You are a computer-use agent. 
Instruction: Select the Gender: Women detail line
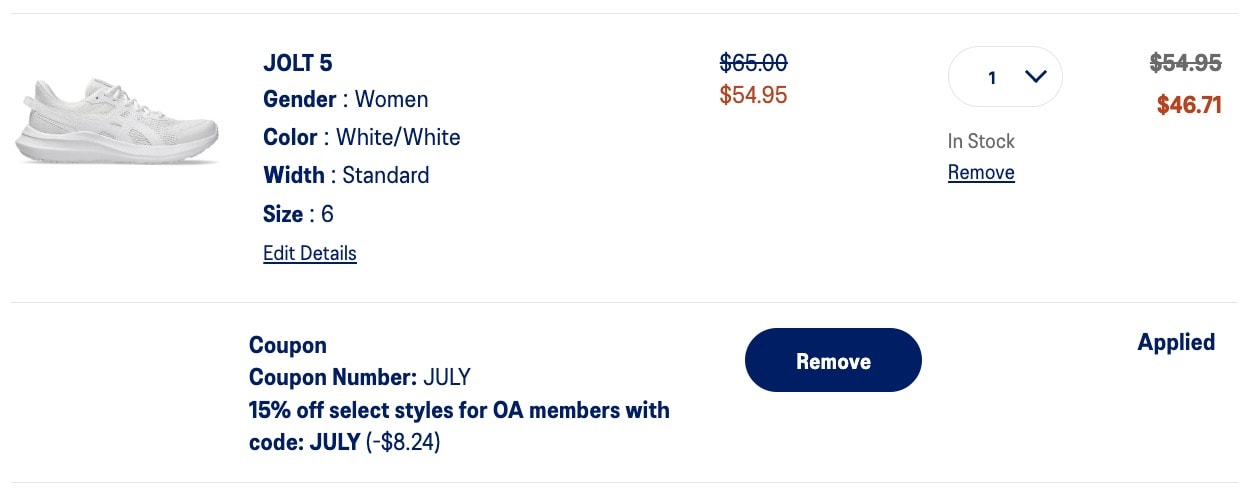(x=346, y=100)
